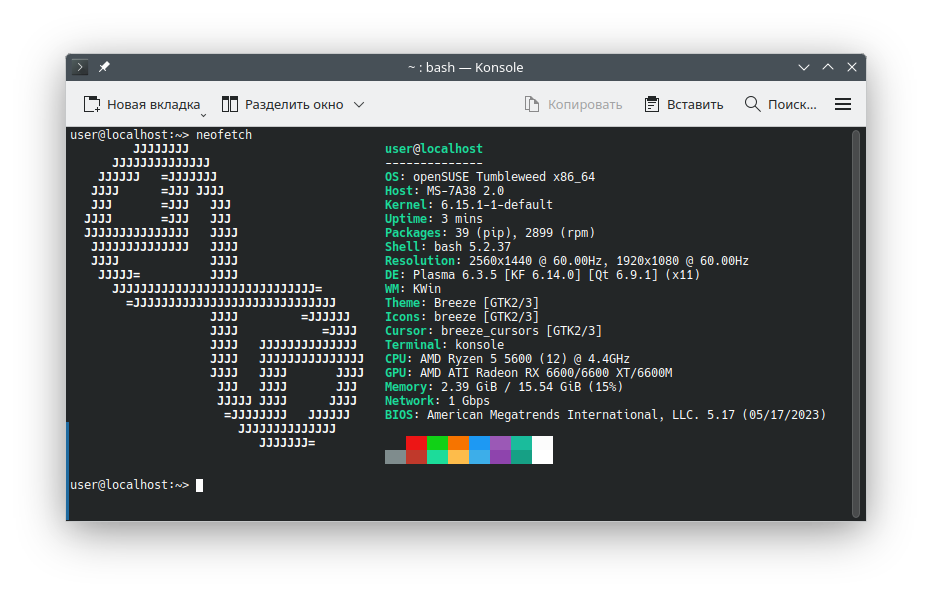Toggle the pin window icon

tap(104, 67)
